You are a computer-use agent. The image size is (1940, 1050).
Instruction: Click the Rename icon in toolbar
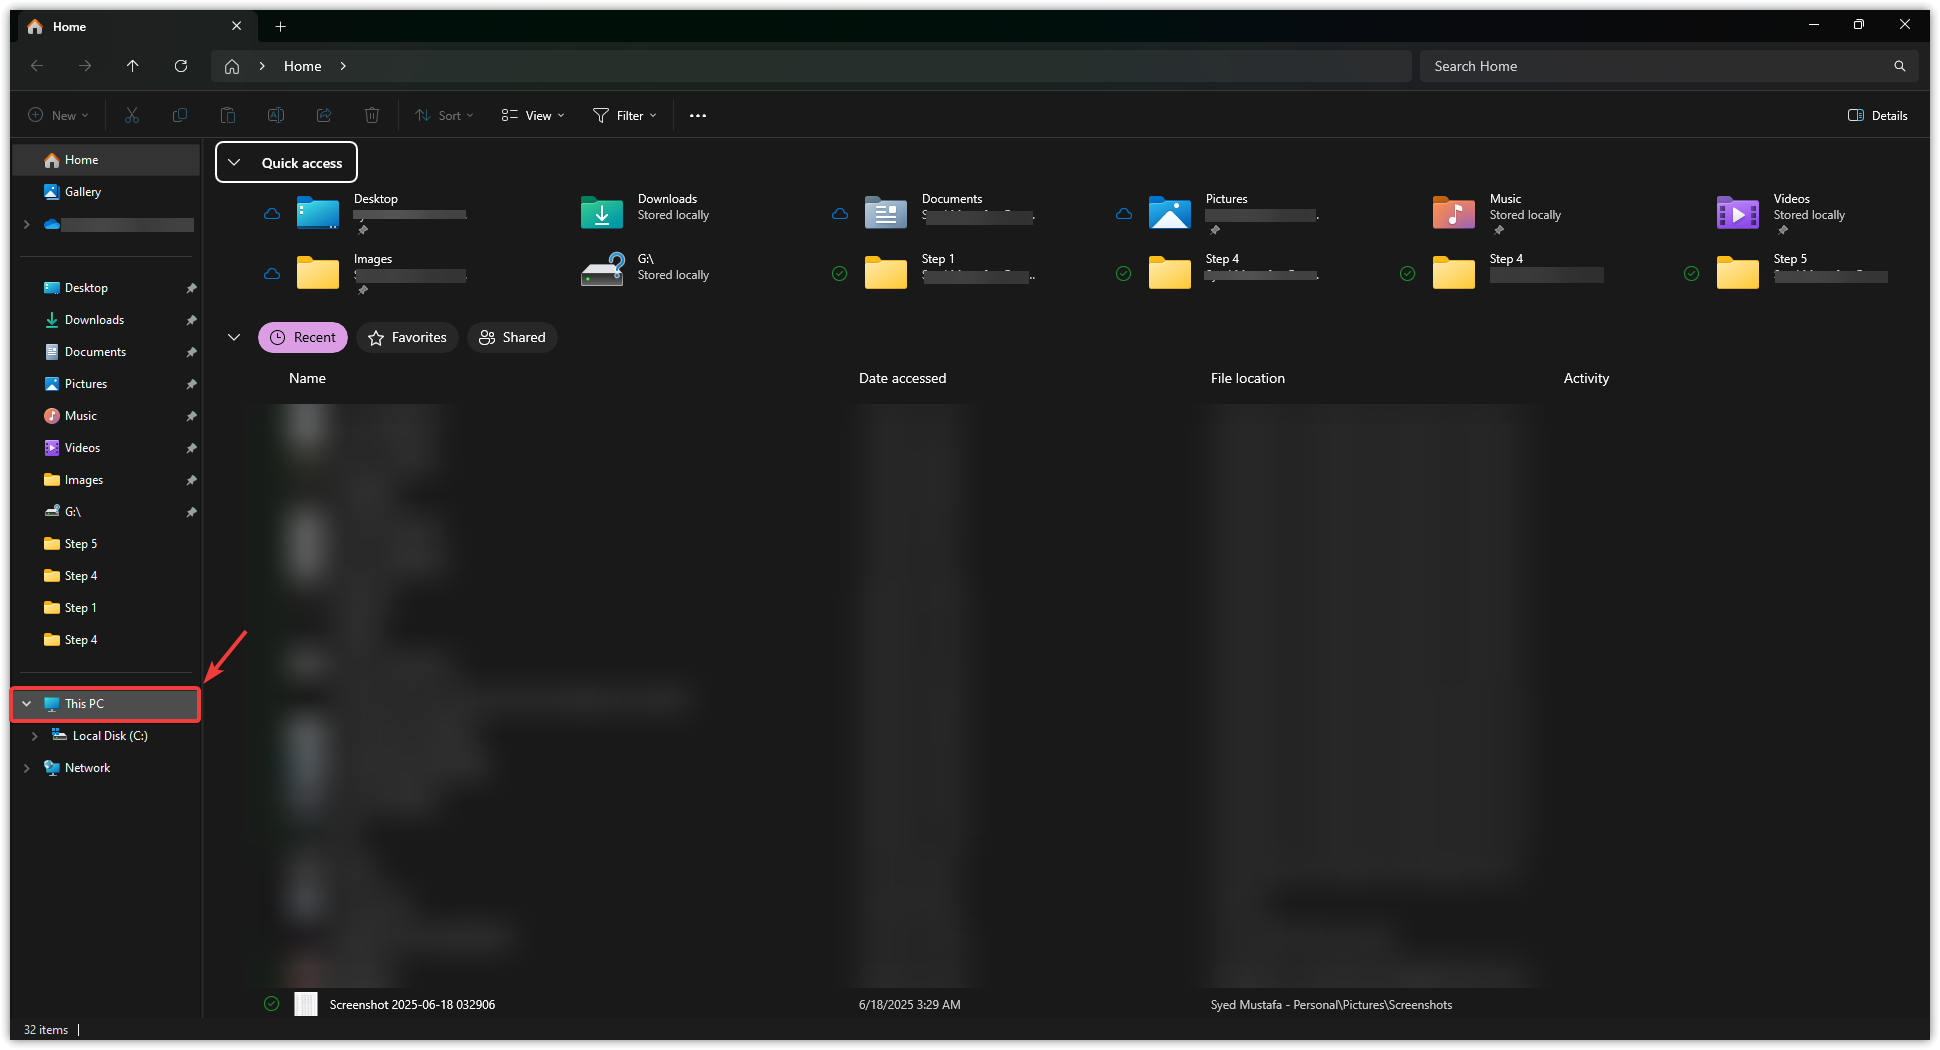coord(276,116)
